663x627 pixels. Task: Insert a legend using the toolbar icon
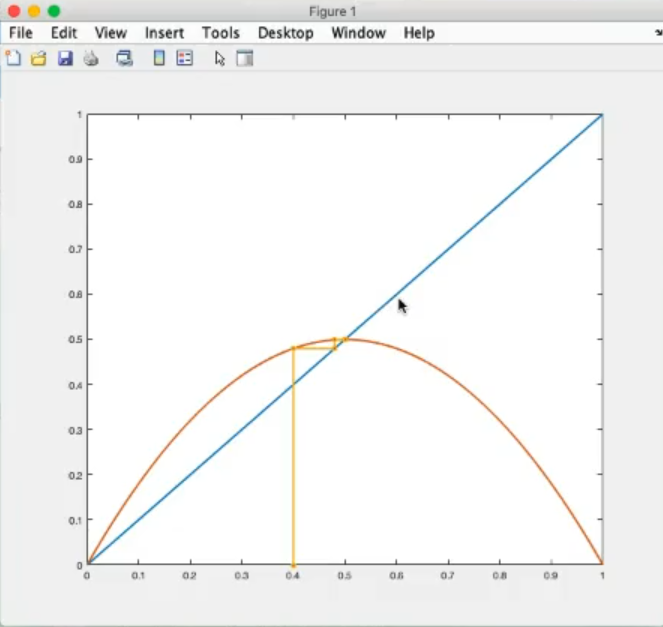[x=184, y=58]
